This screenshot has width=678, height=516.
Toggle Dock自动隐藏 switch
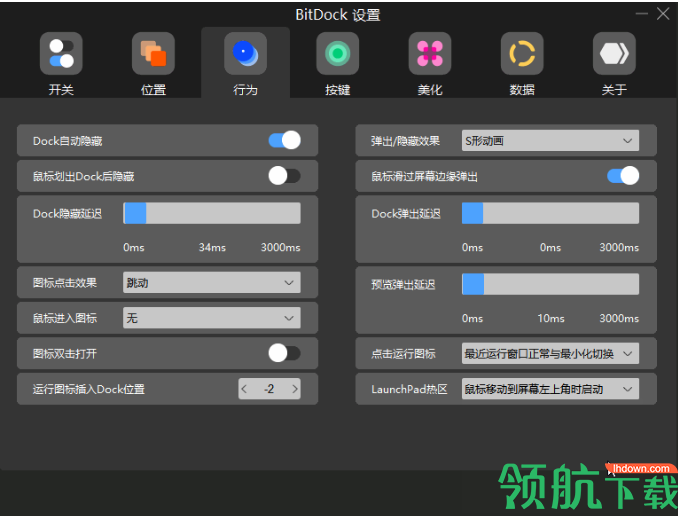coord(285,140)
